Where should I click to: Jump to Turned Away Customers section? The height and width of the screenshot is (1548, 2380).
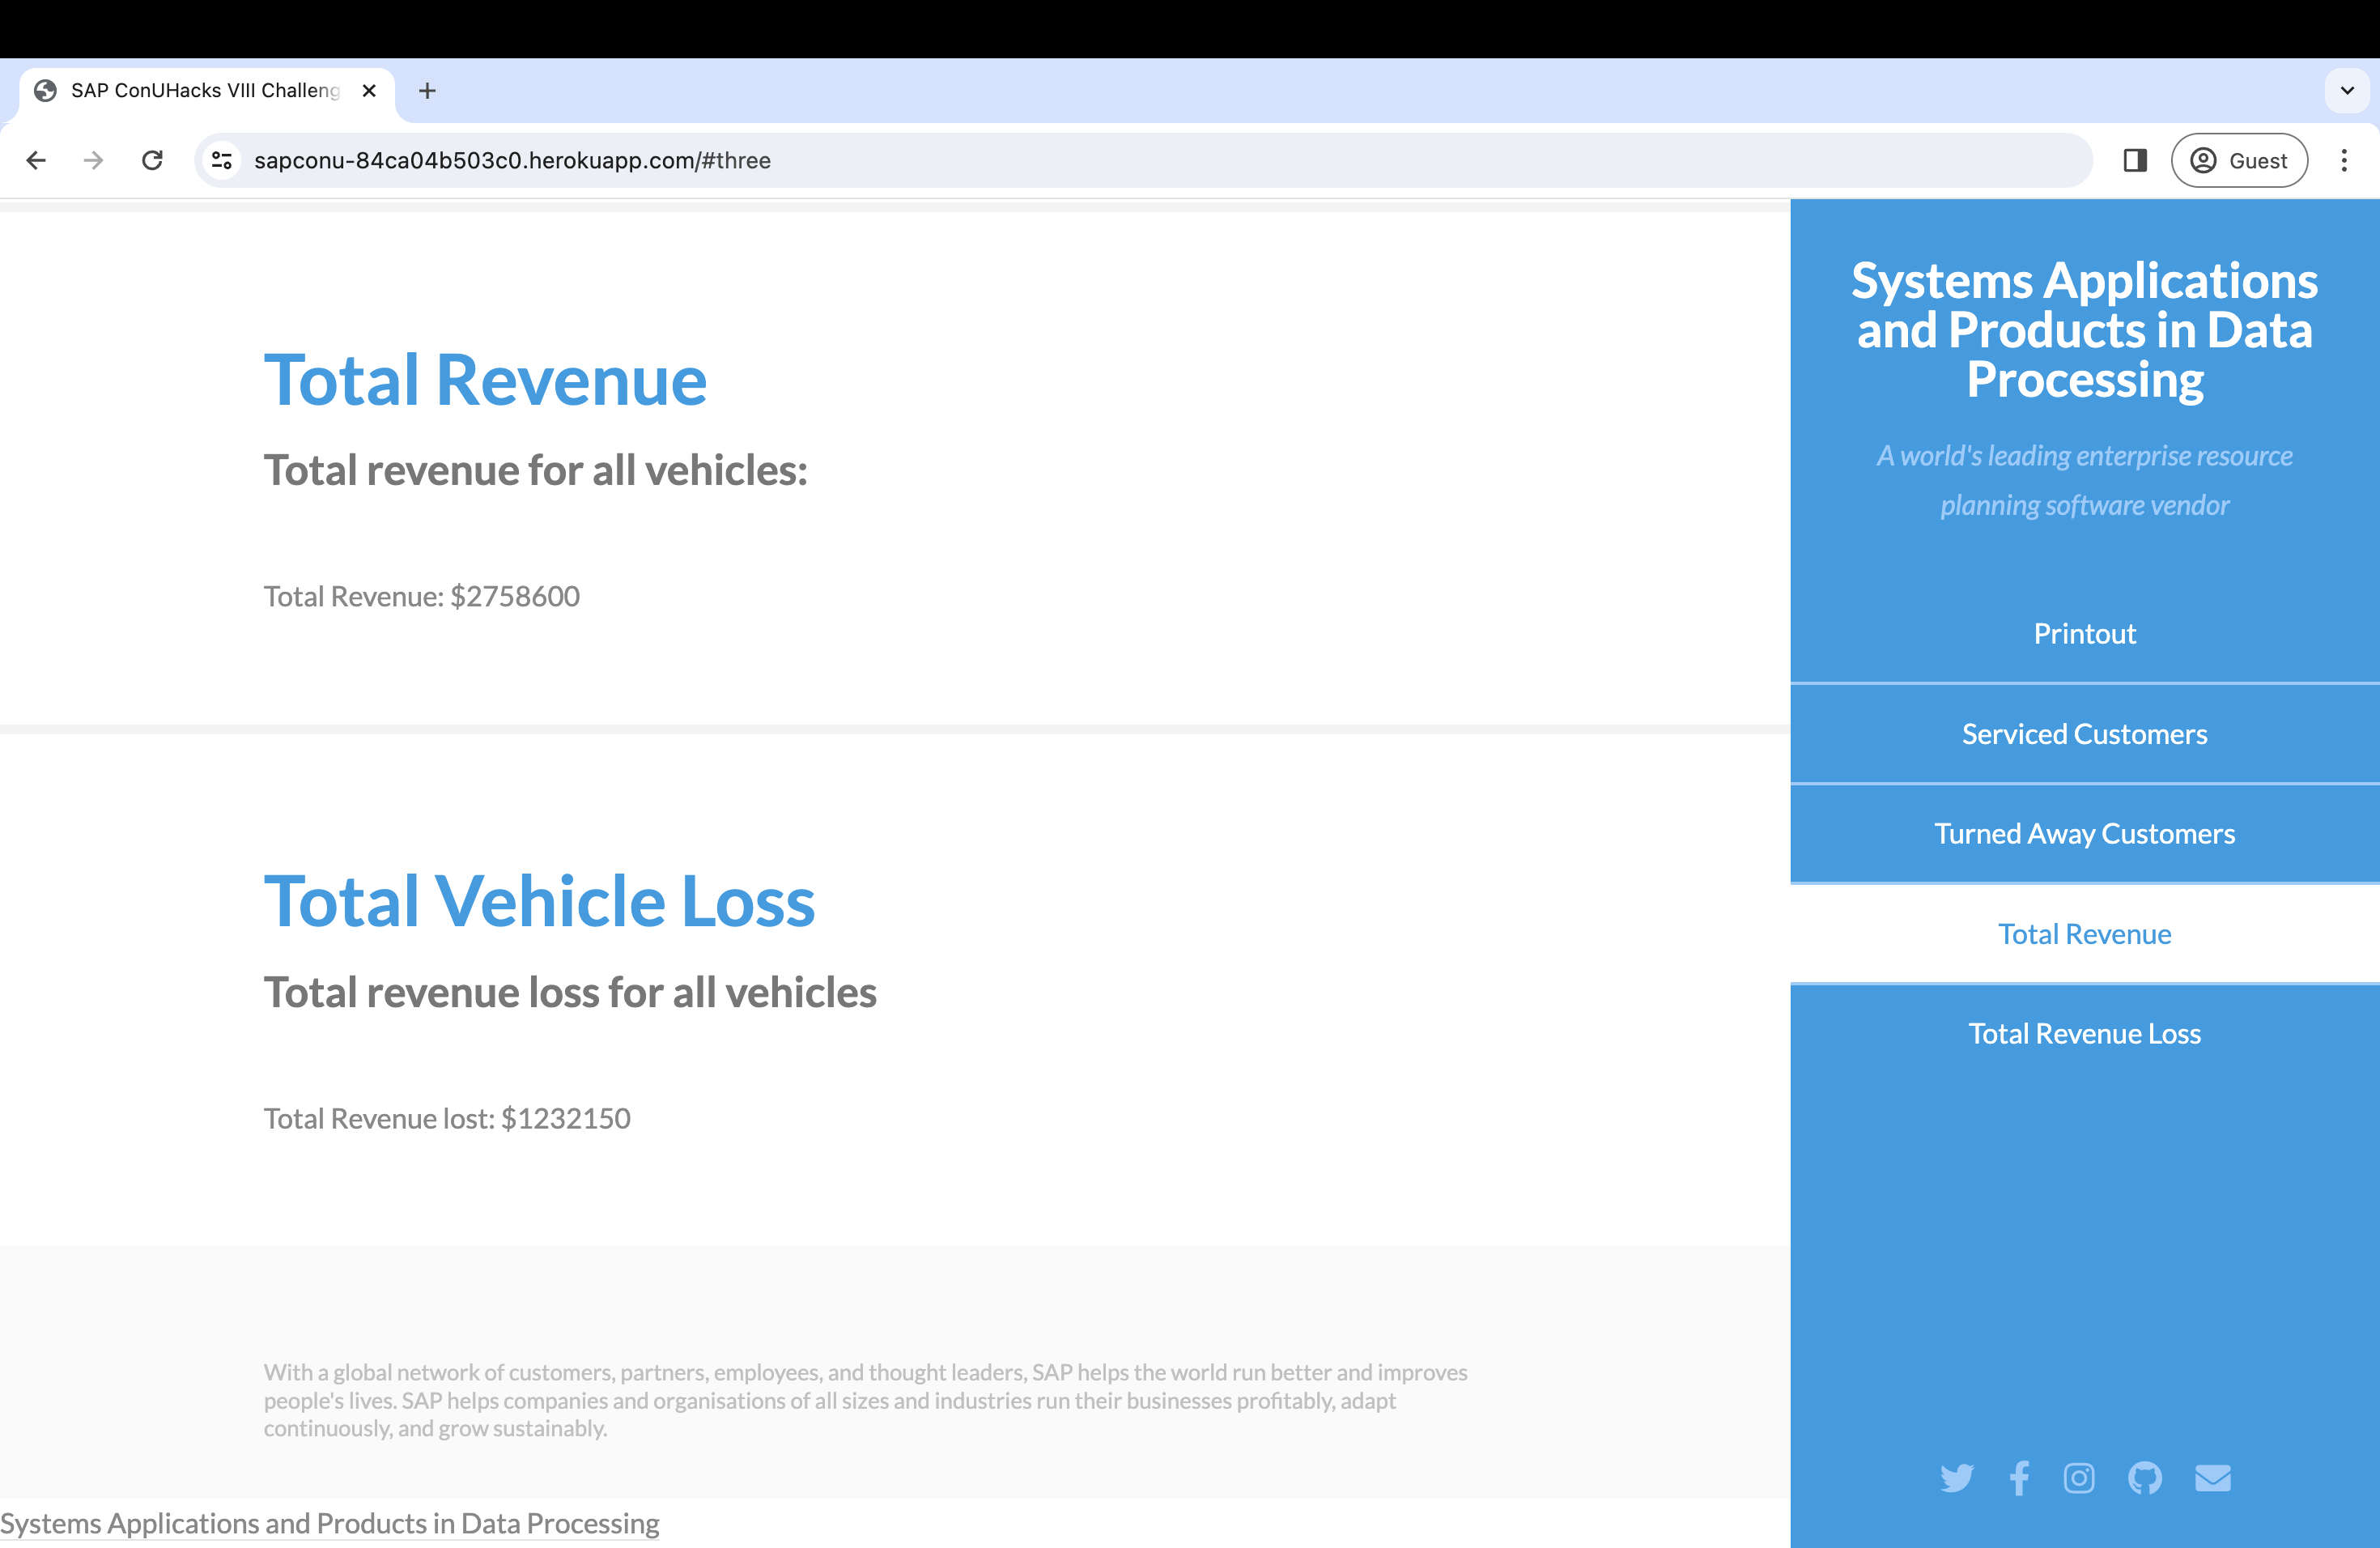2084,834
